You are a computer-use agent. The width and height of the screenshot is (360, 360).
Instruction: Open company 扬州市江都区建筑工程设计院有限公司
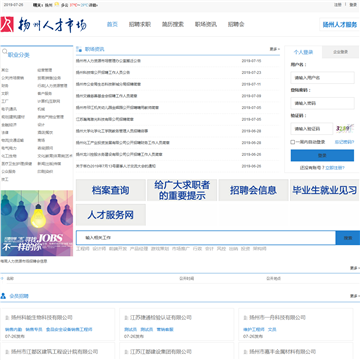coord(55,352)
